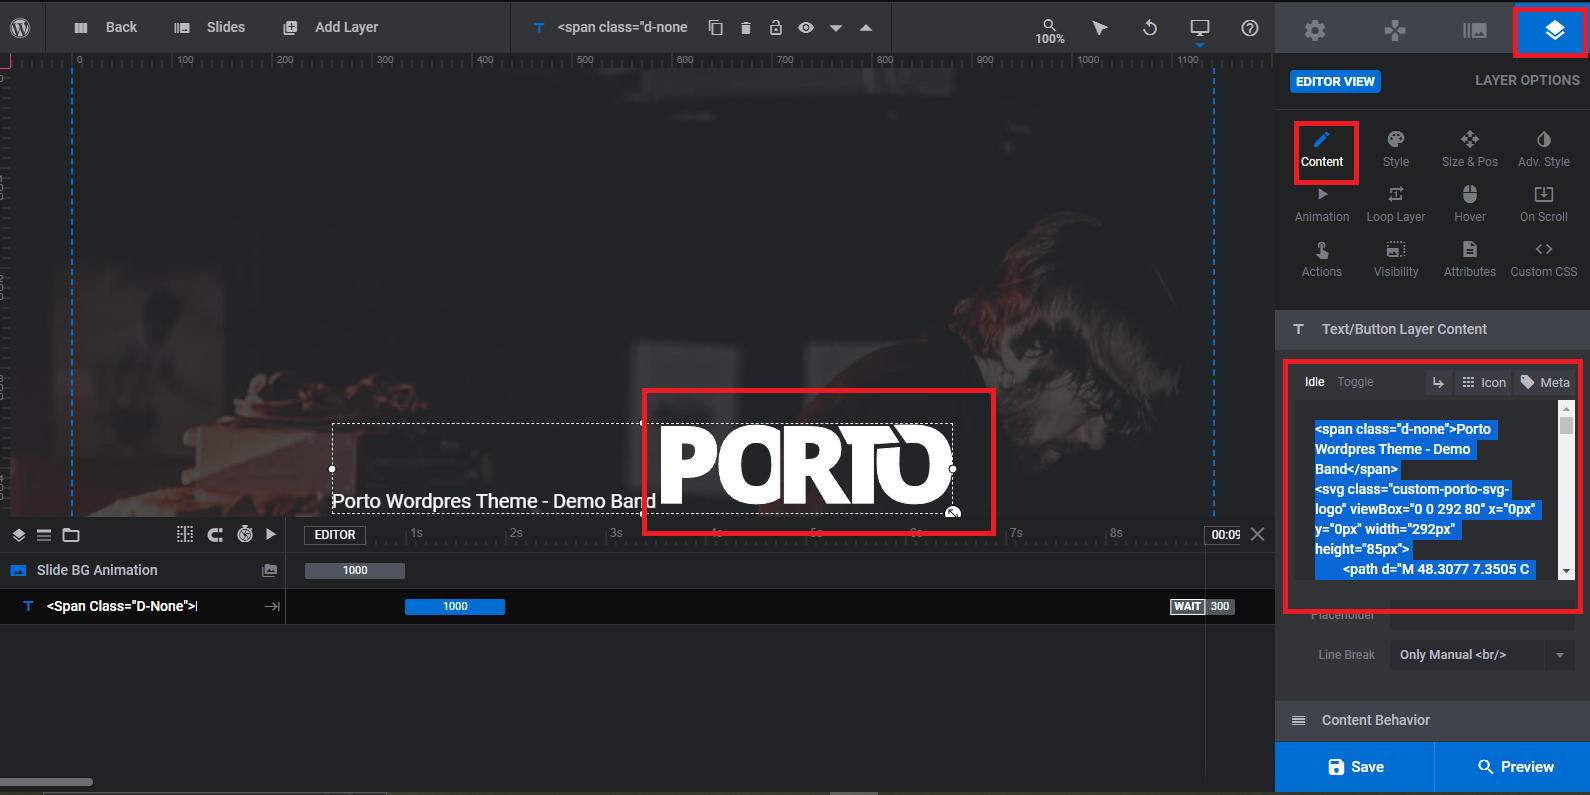Play the timeline animation

pos(271,535)
